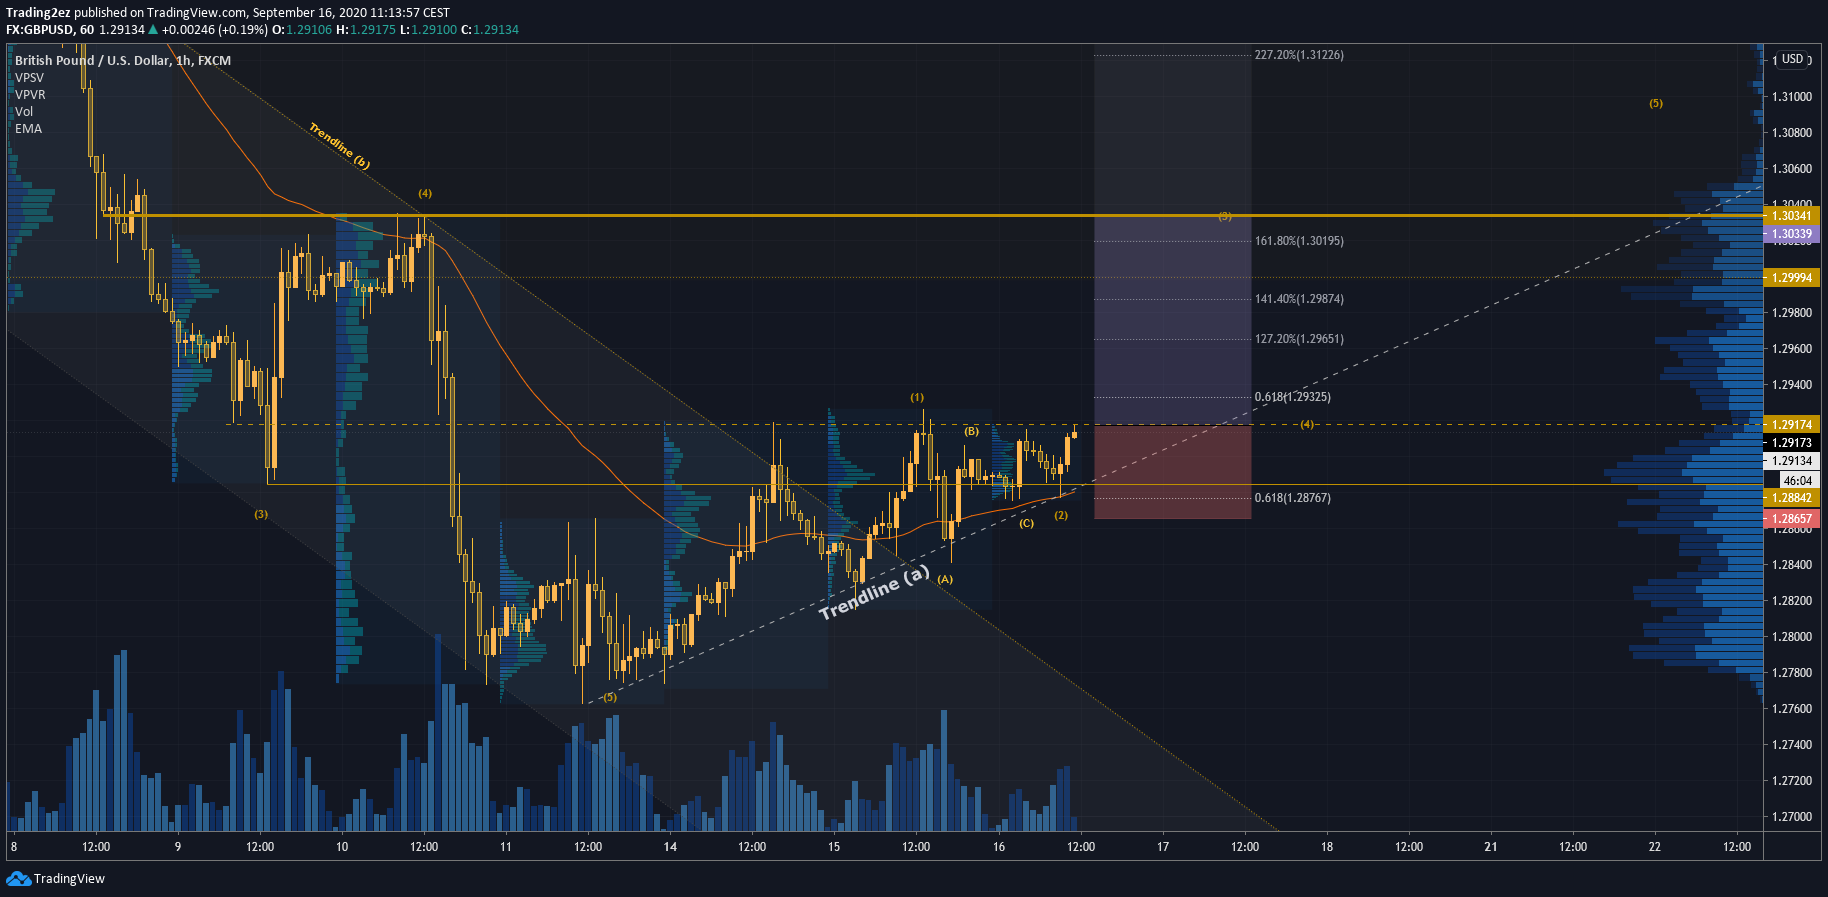
Task: Click the Trendline (a) label
Action: pos(874,592)
